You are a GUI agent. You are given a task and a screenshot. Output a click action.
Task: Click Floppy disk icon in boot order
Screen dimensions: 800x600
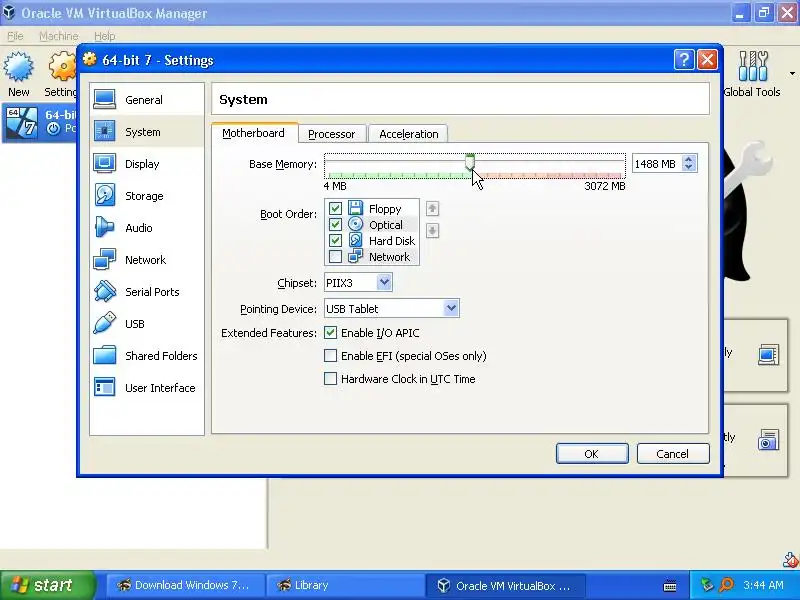click(355, 208)
